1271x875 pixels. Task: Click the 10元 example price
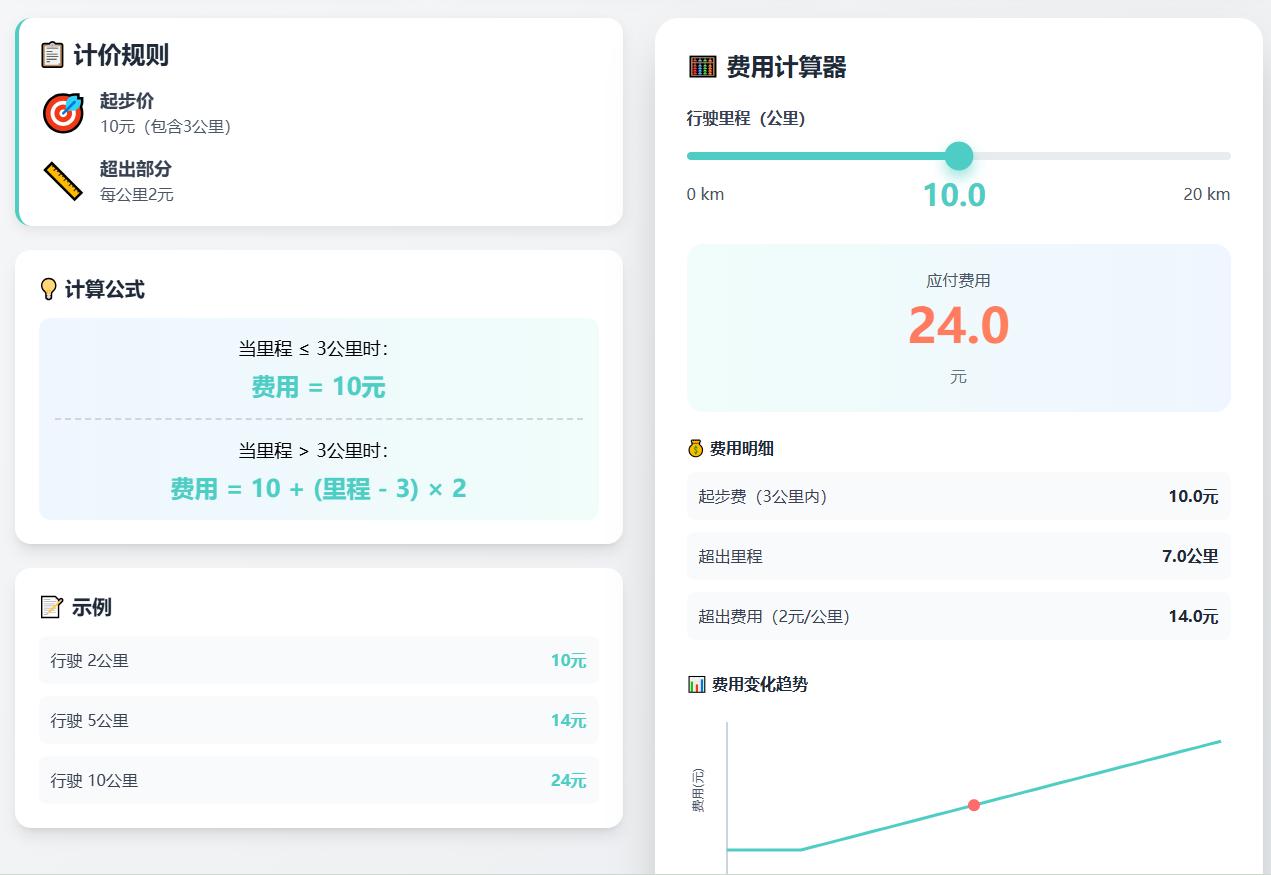click(x=568, y=661)
